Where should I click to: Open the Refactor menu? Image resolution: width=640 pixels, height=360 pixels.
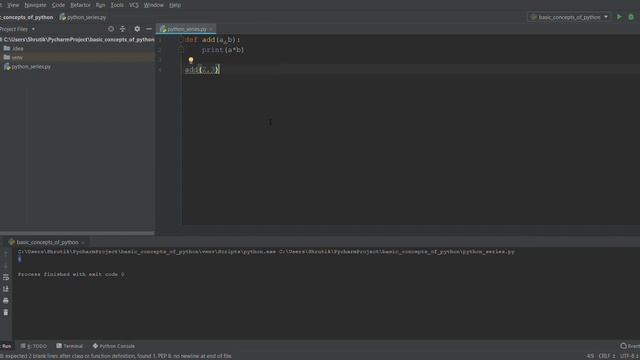tap(80, 5)
